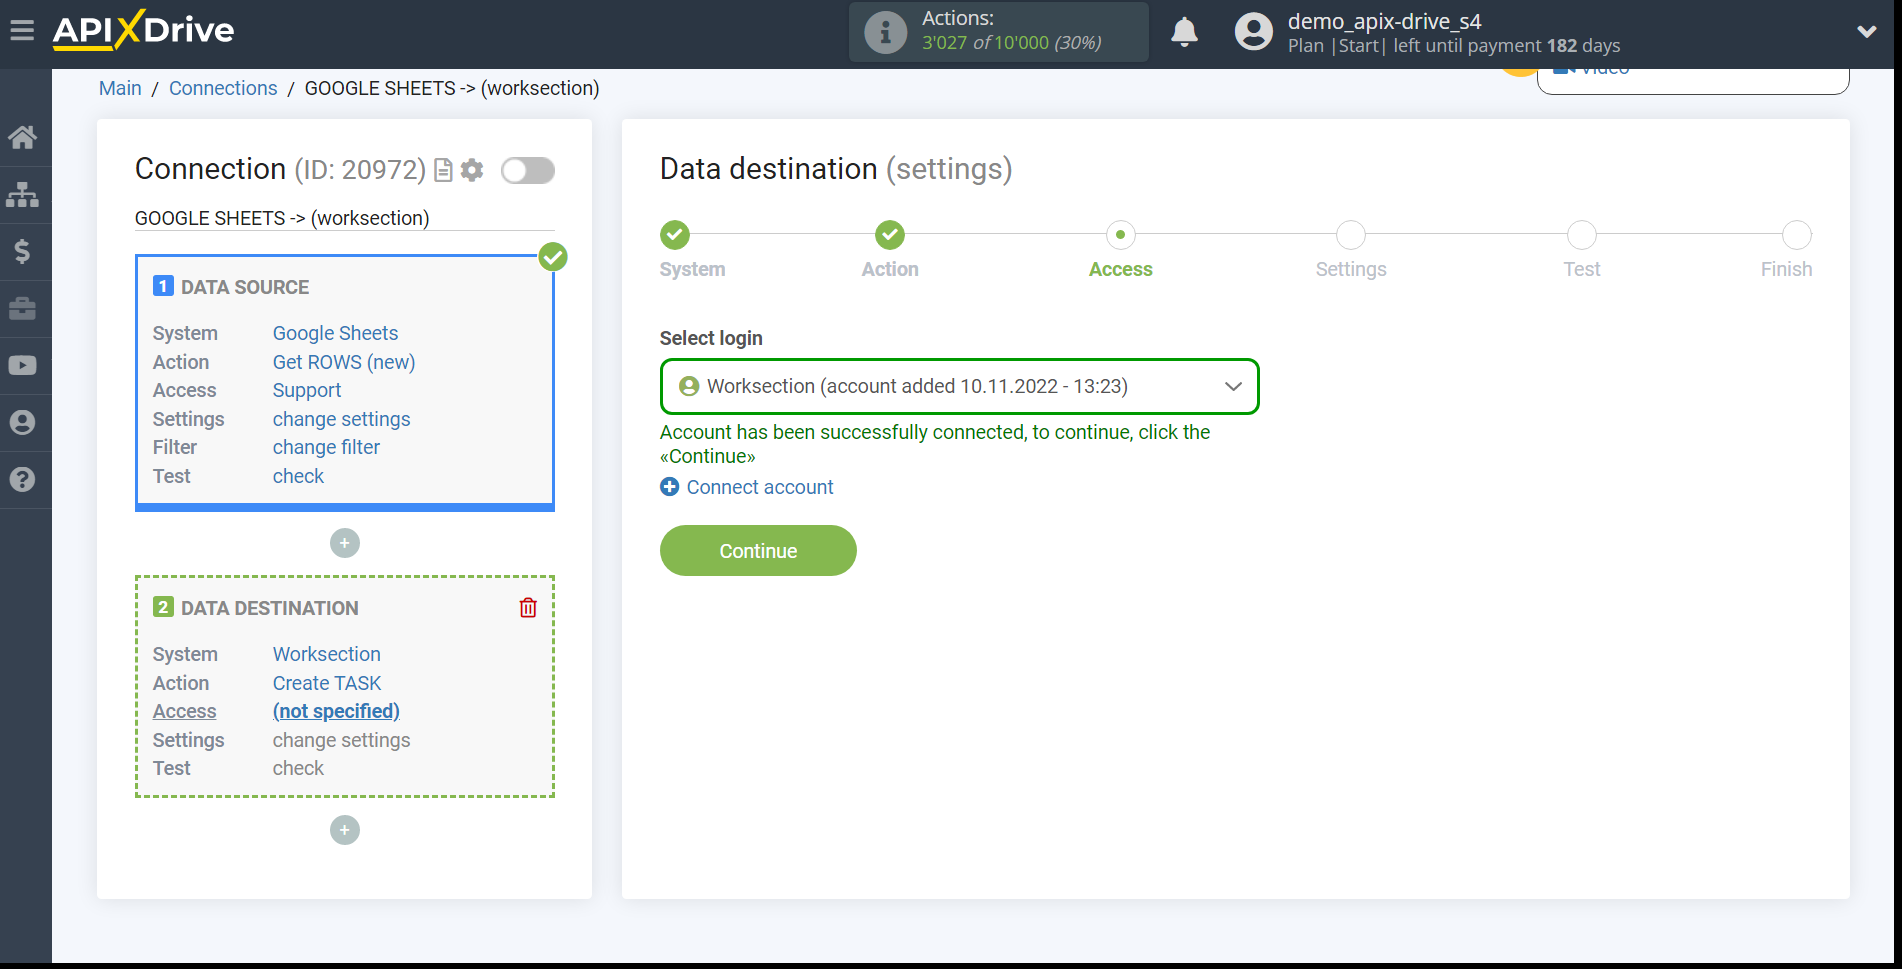Click the Connect account plus icon

click(x=670, y=487)
